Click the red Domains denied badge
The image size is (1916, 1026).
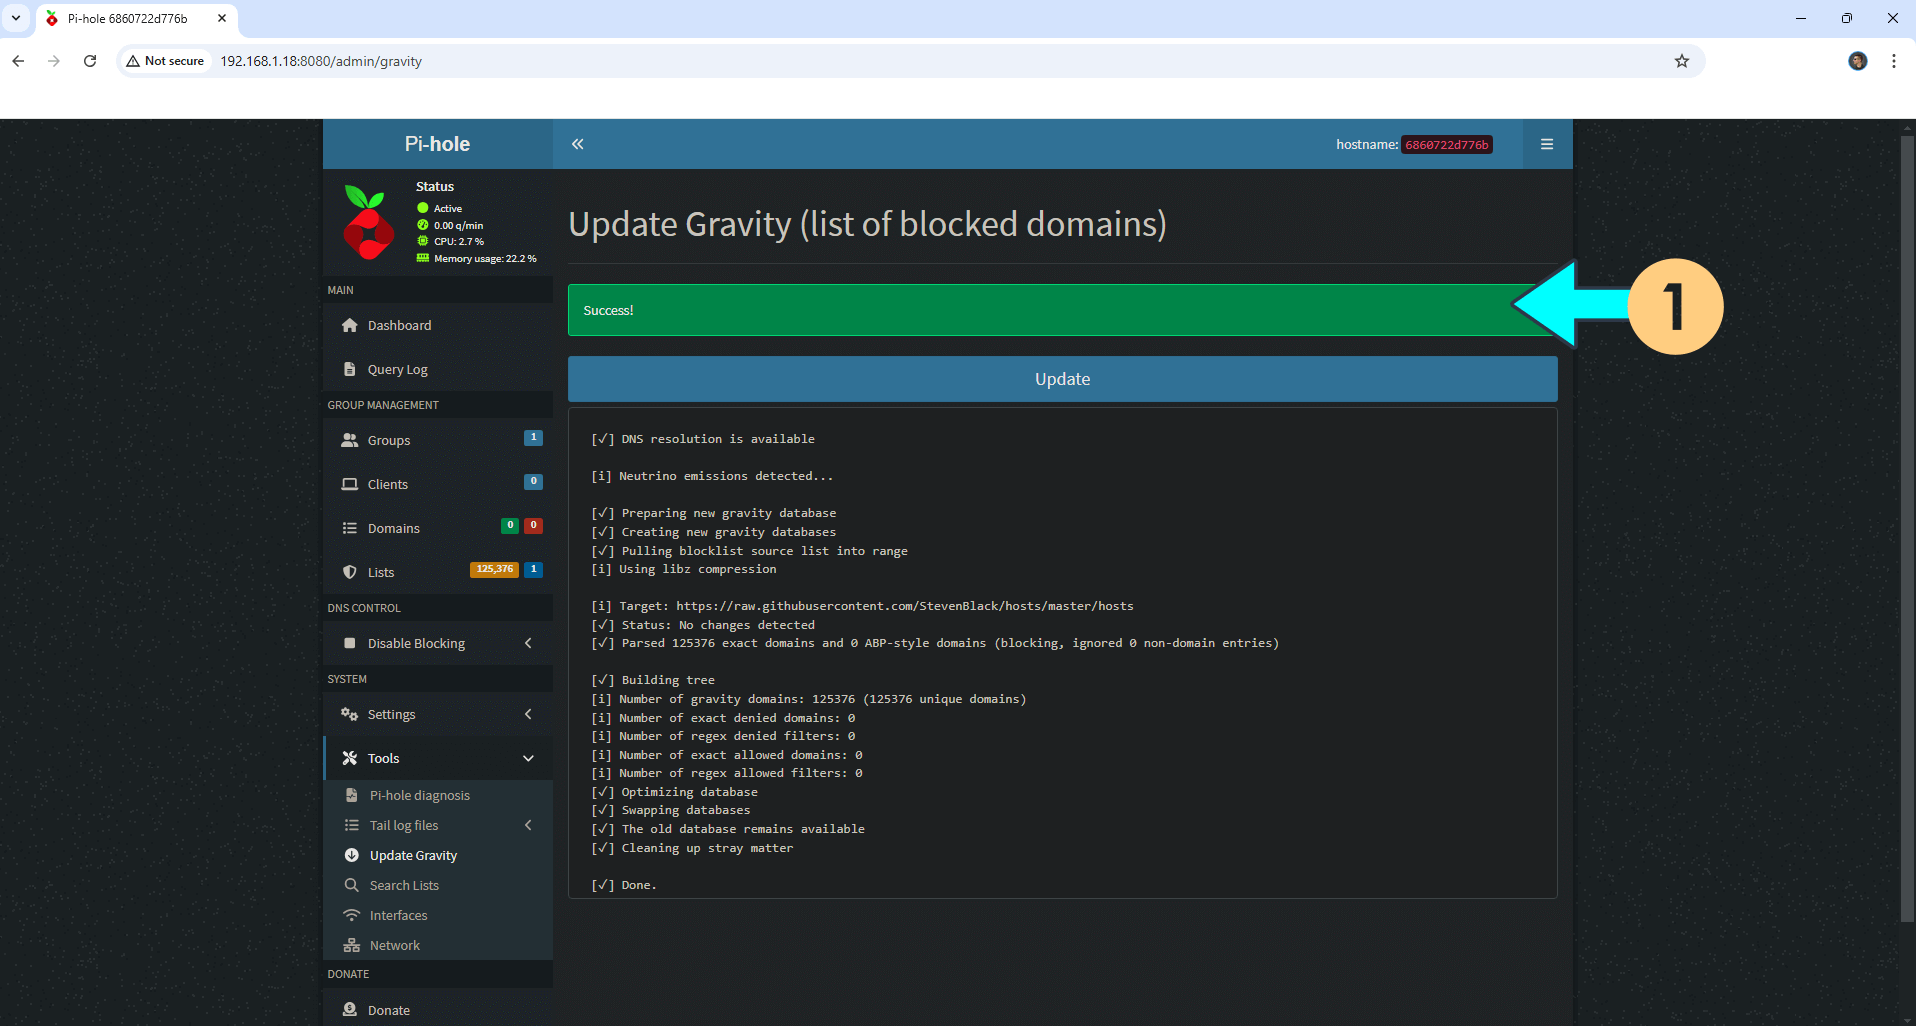[534, 525]
